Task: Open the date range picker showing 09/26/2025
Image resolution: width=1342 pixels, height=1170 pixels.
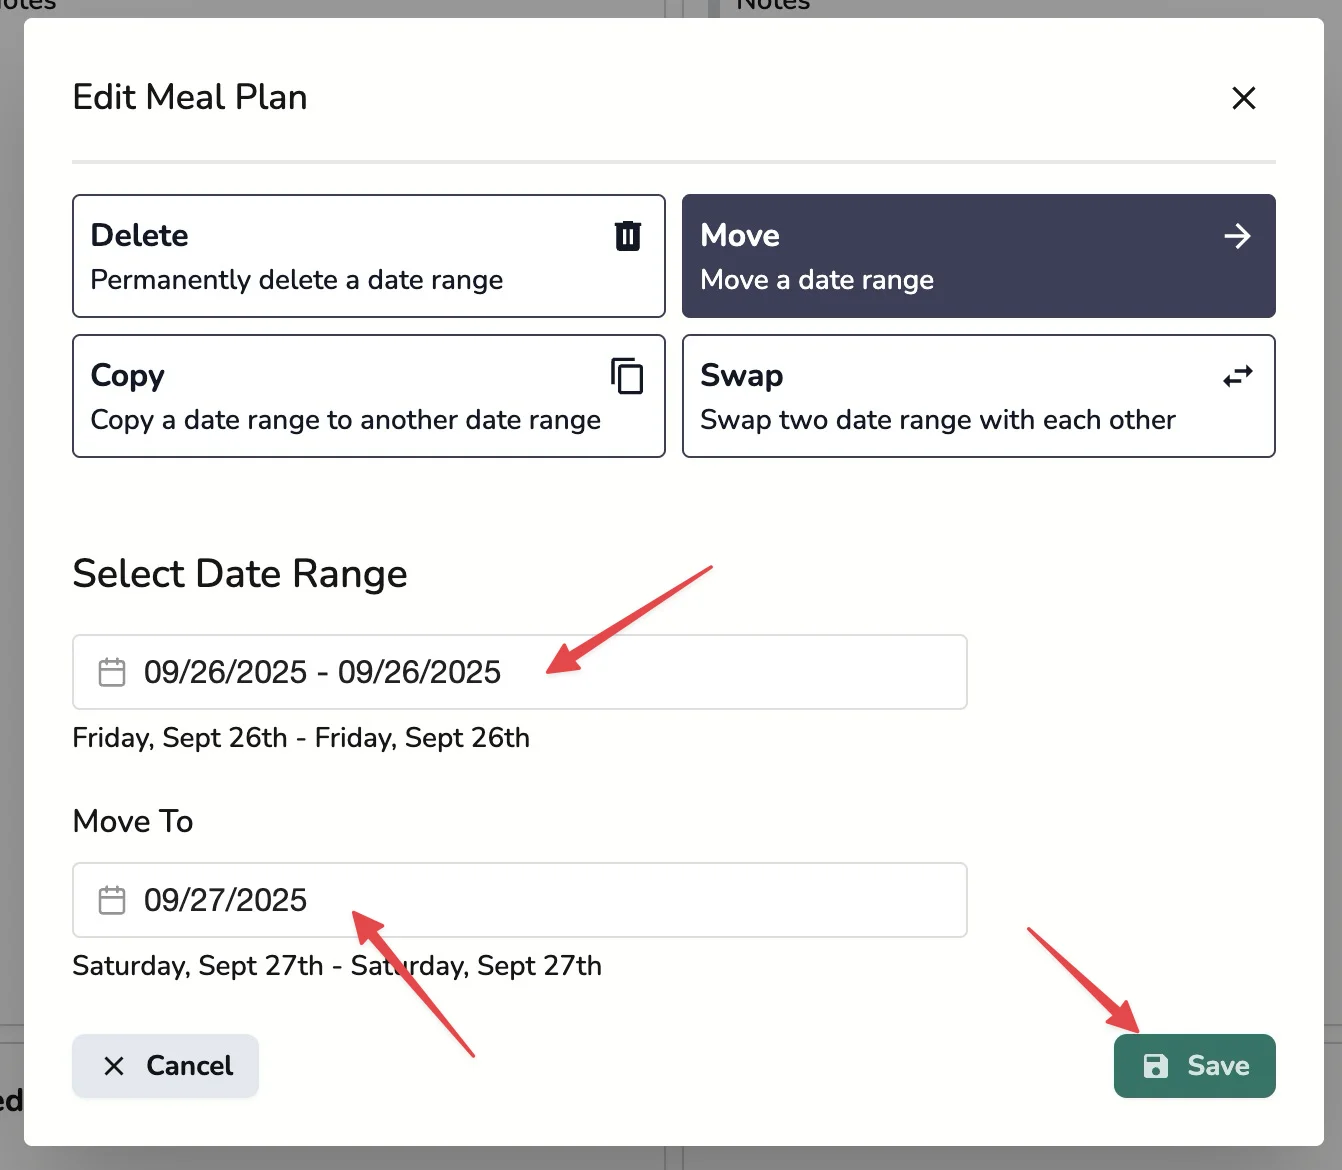Action: click(x=519, y=672)
